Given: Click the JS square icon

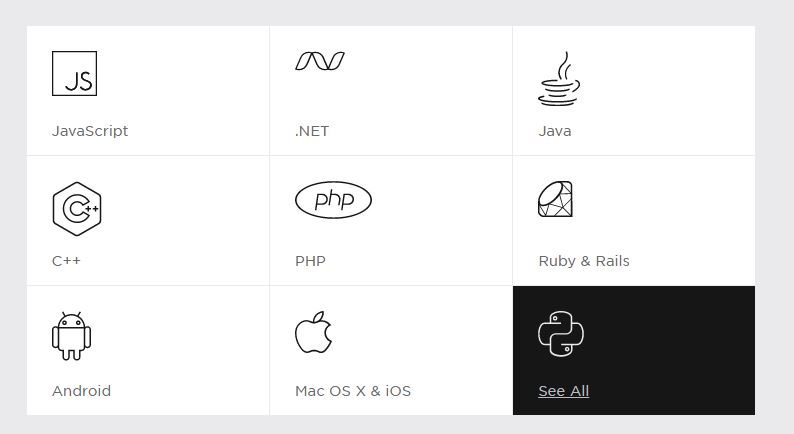Looking at the screenshot, I should 74,74.
